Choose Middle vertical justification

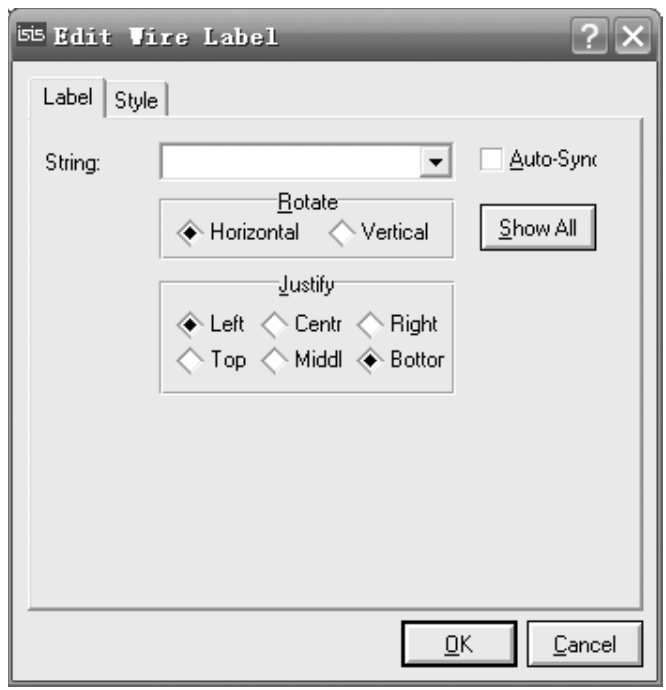(x=274, y=360)
